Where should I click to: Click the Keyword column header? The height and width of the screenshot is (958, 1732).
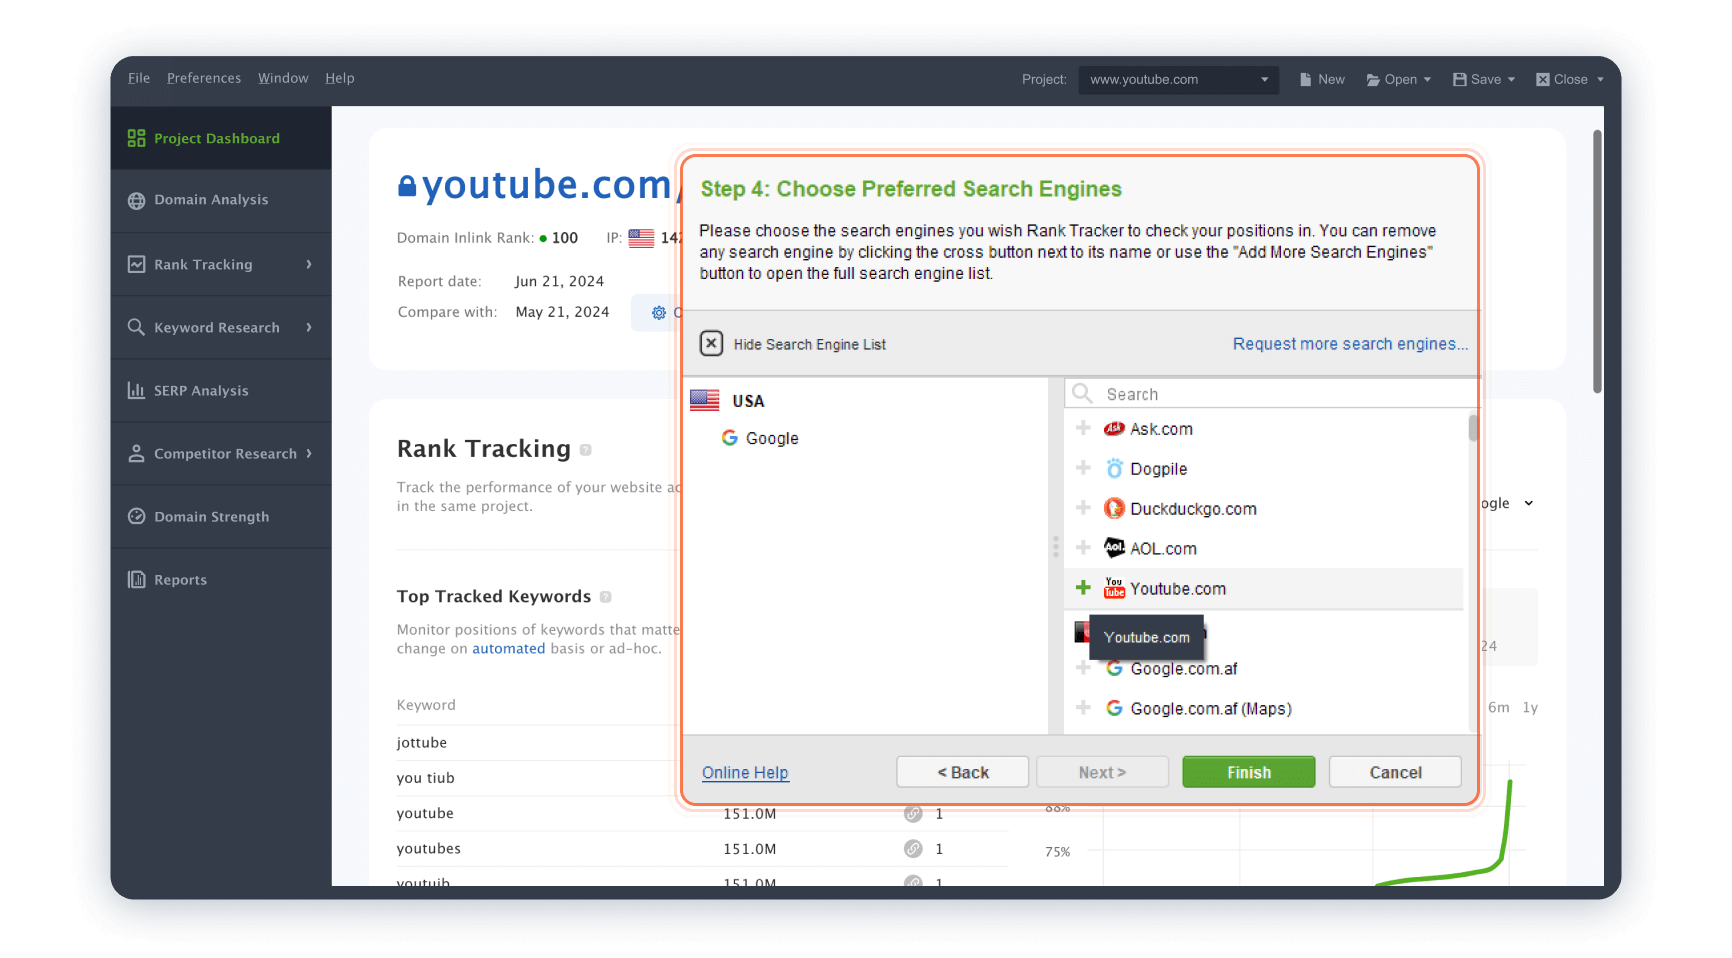point(426,705)
